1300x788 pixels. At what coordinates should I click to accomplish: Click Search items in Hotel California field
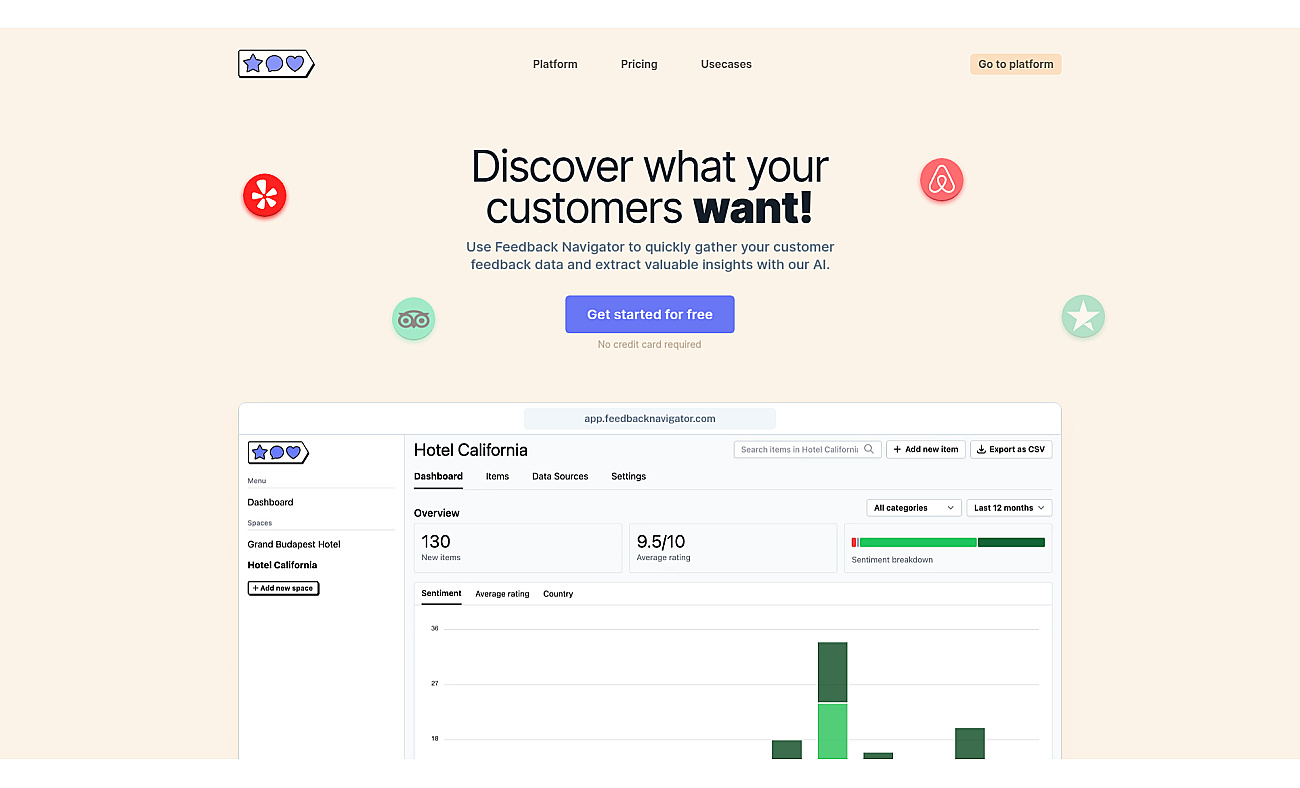pyautogui.click(x=808, y=449)
